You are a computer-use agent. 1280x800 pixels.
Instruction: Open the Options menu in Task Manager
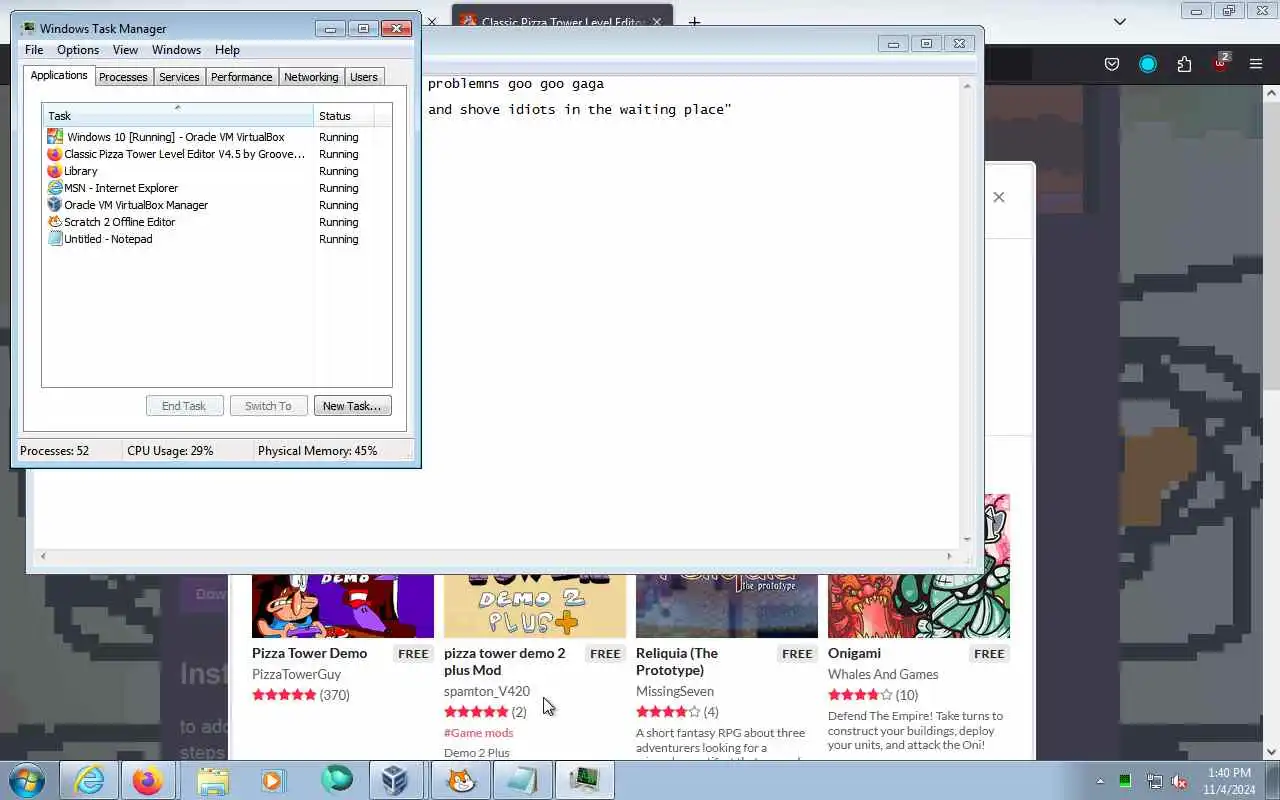78,50
